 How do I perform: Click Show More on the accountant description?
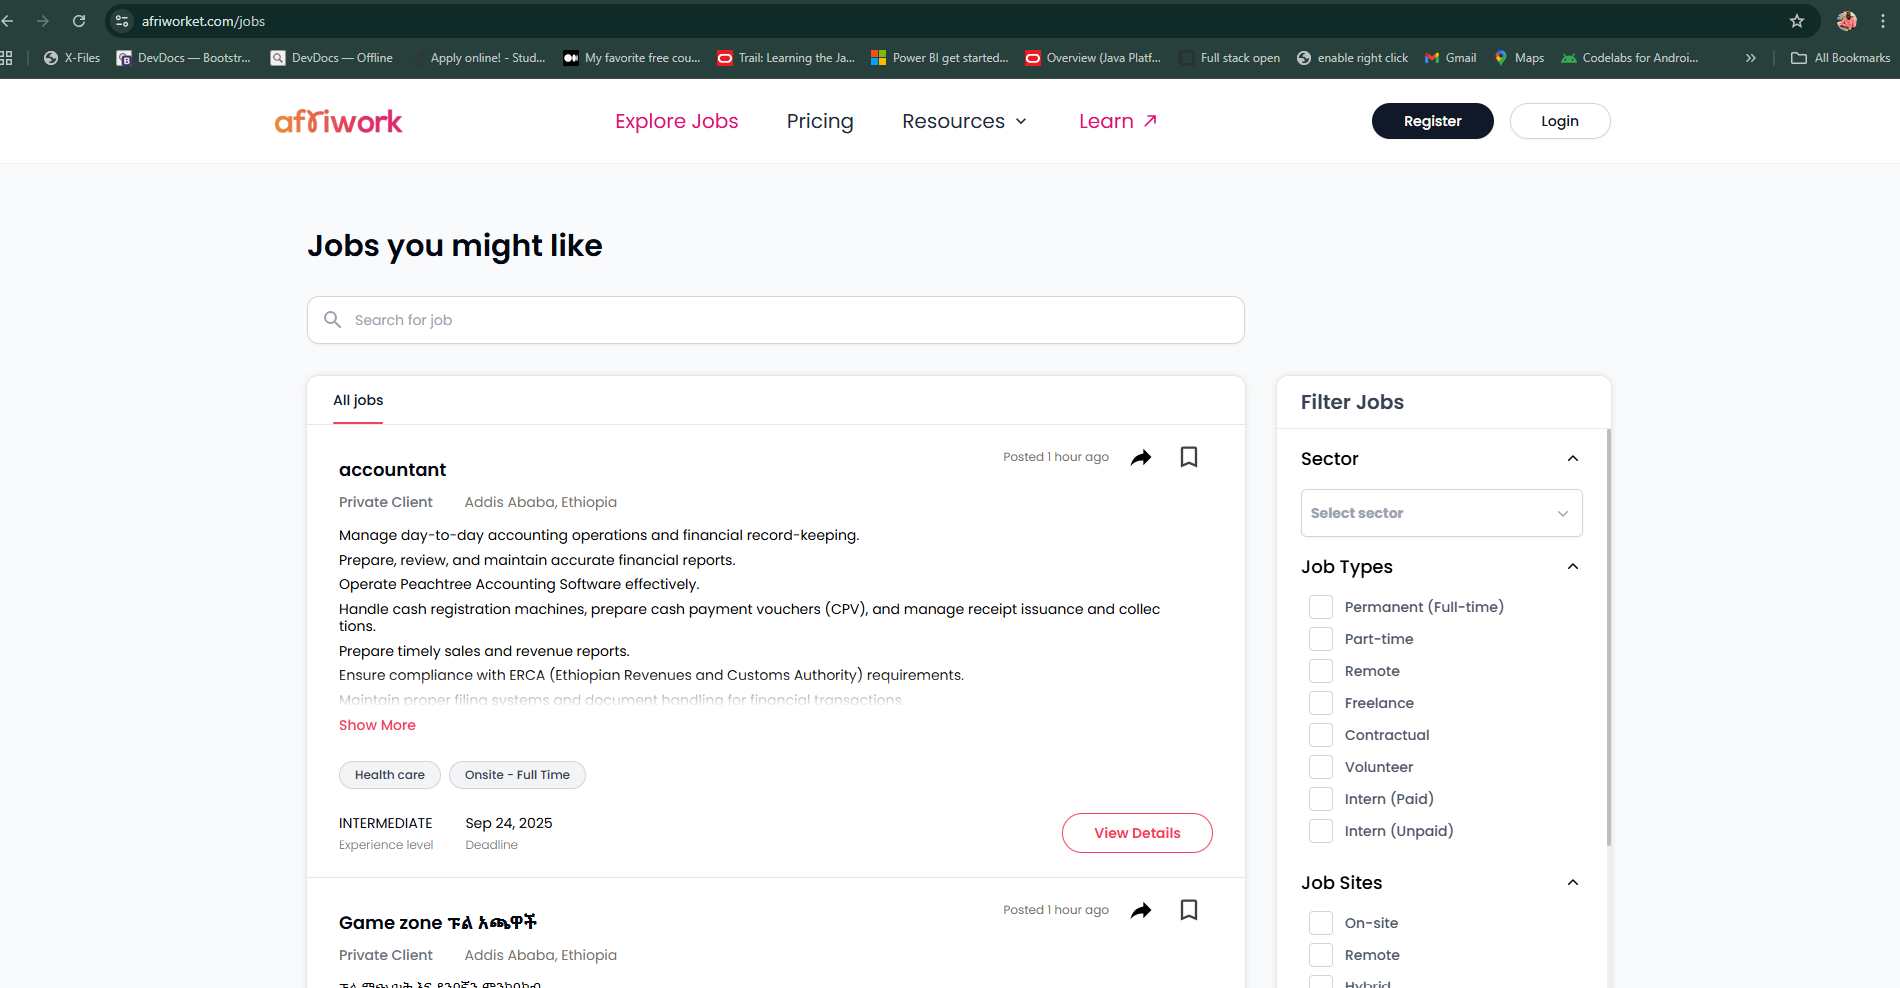coord(377,725)
